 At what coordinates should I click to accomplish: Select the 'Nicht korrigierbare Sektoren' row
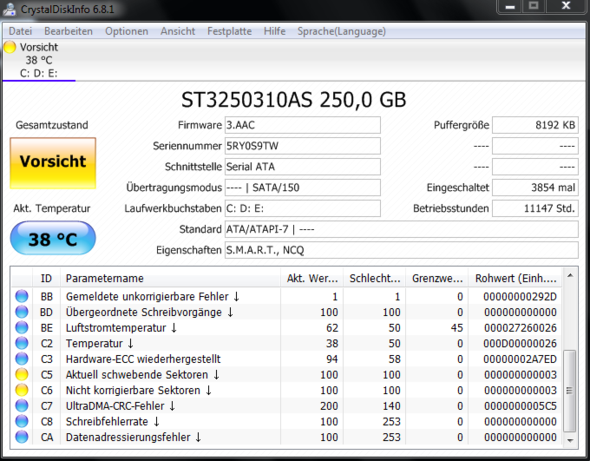coord(287,390)
